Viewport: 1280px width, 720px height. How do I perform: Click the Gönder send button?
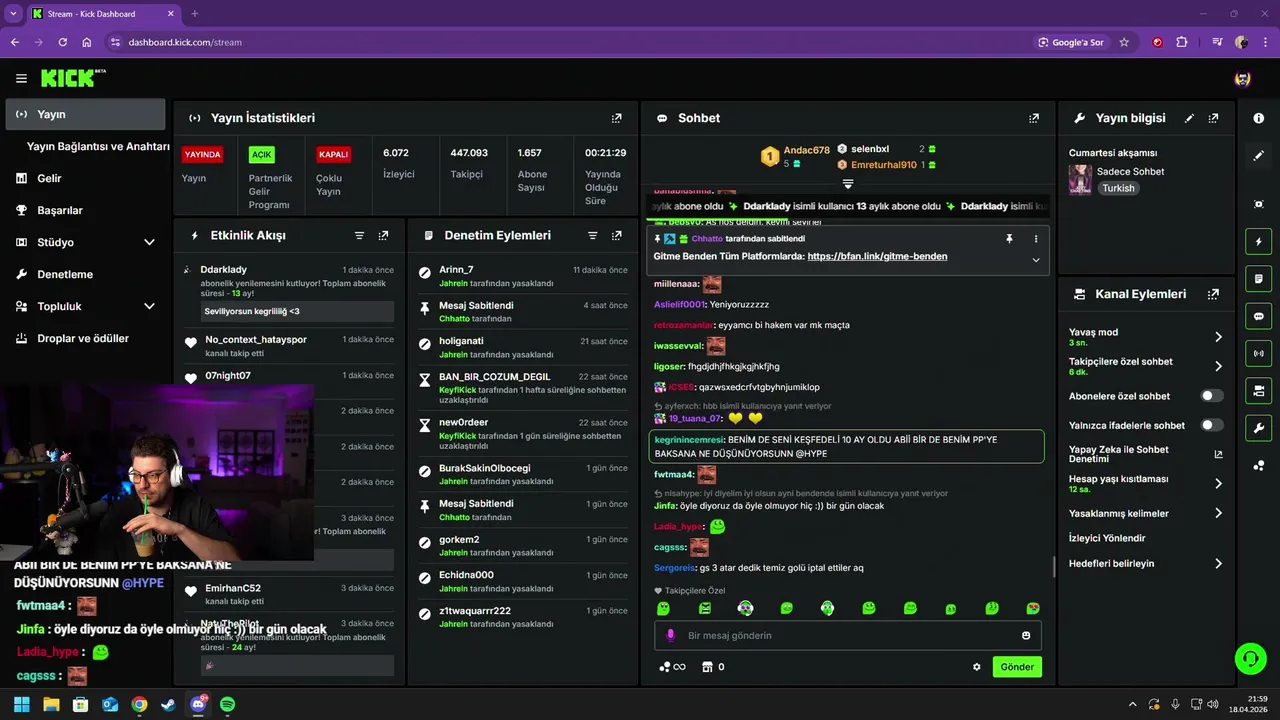pos(1017,667)
